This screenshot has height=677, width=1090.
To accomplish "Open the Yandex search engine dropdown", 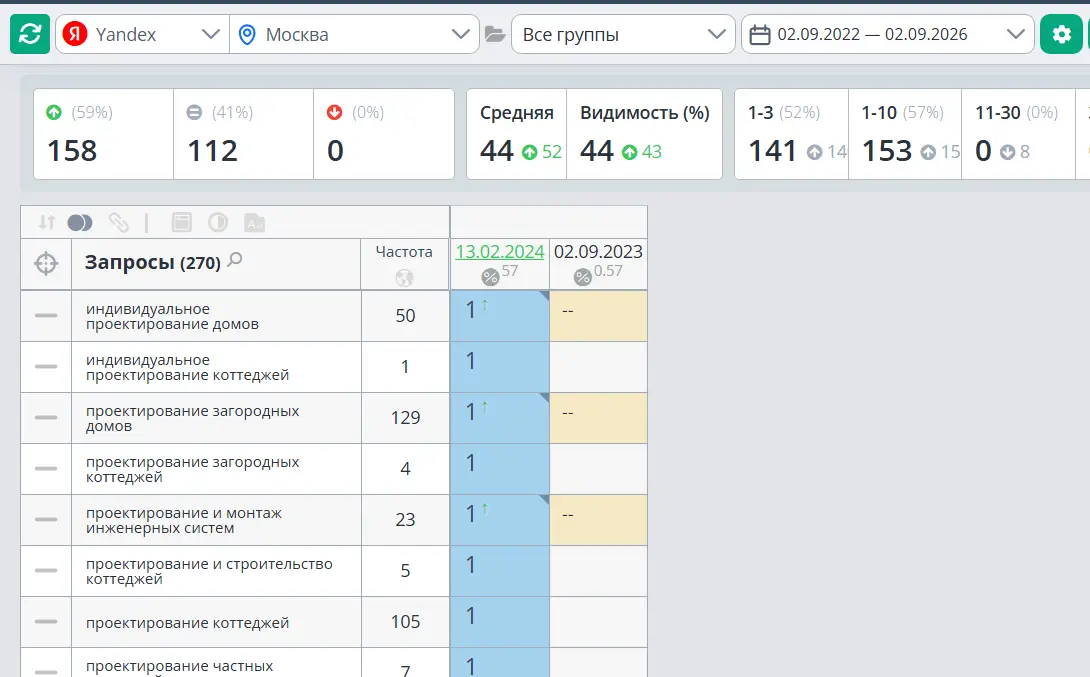I will point(142,34).
